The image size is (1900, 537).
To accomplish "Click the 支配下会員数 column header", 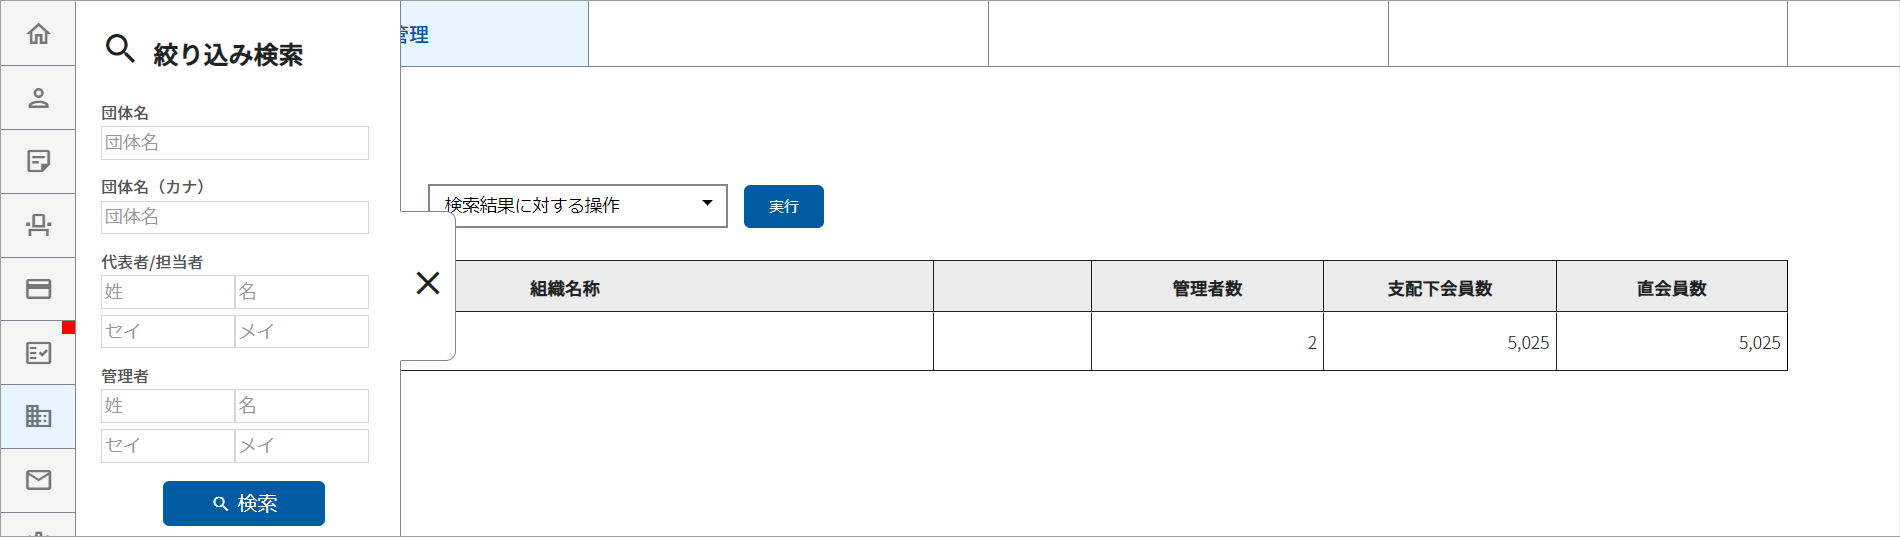I will [1440, 288].
